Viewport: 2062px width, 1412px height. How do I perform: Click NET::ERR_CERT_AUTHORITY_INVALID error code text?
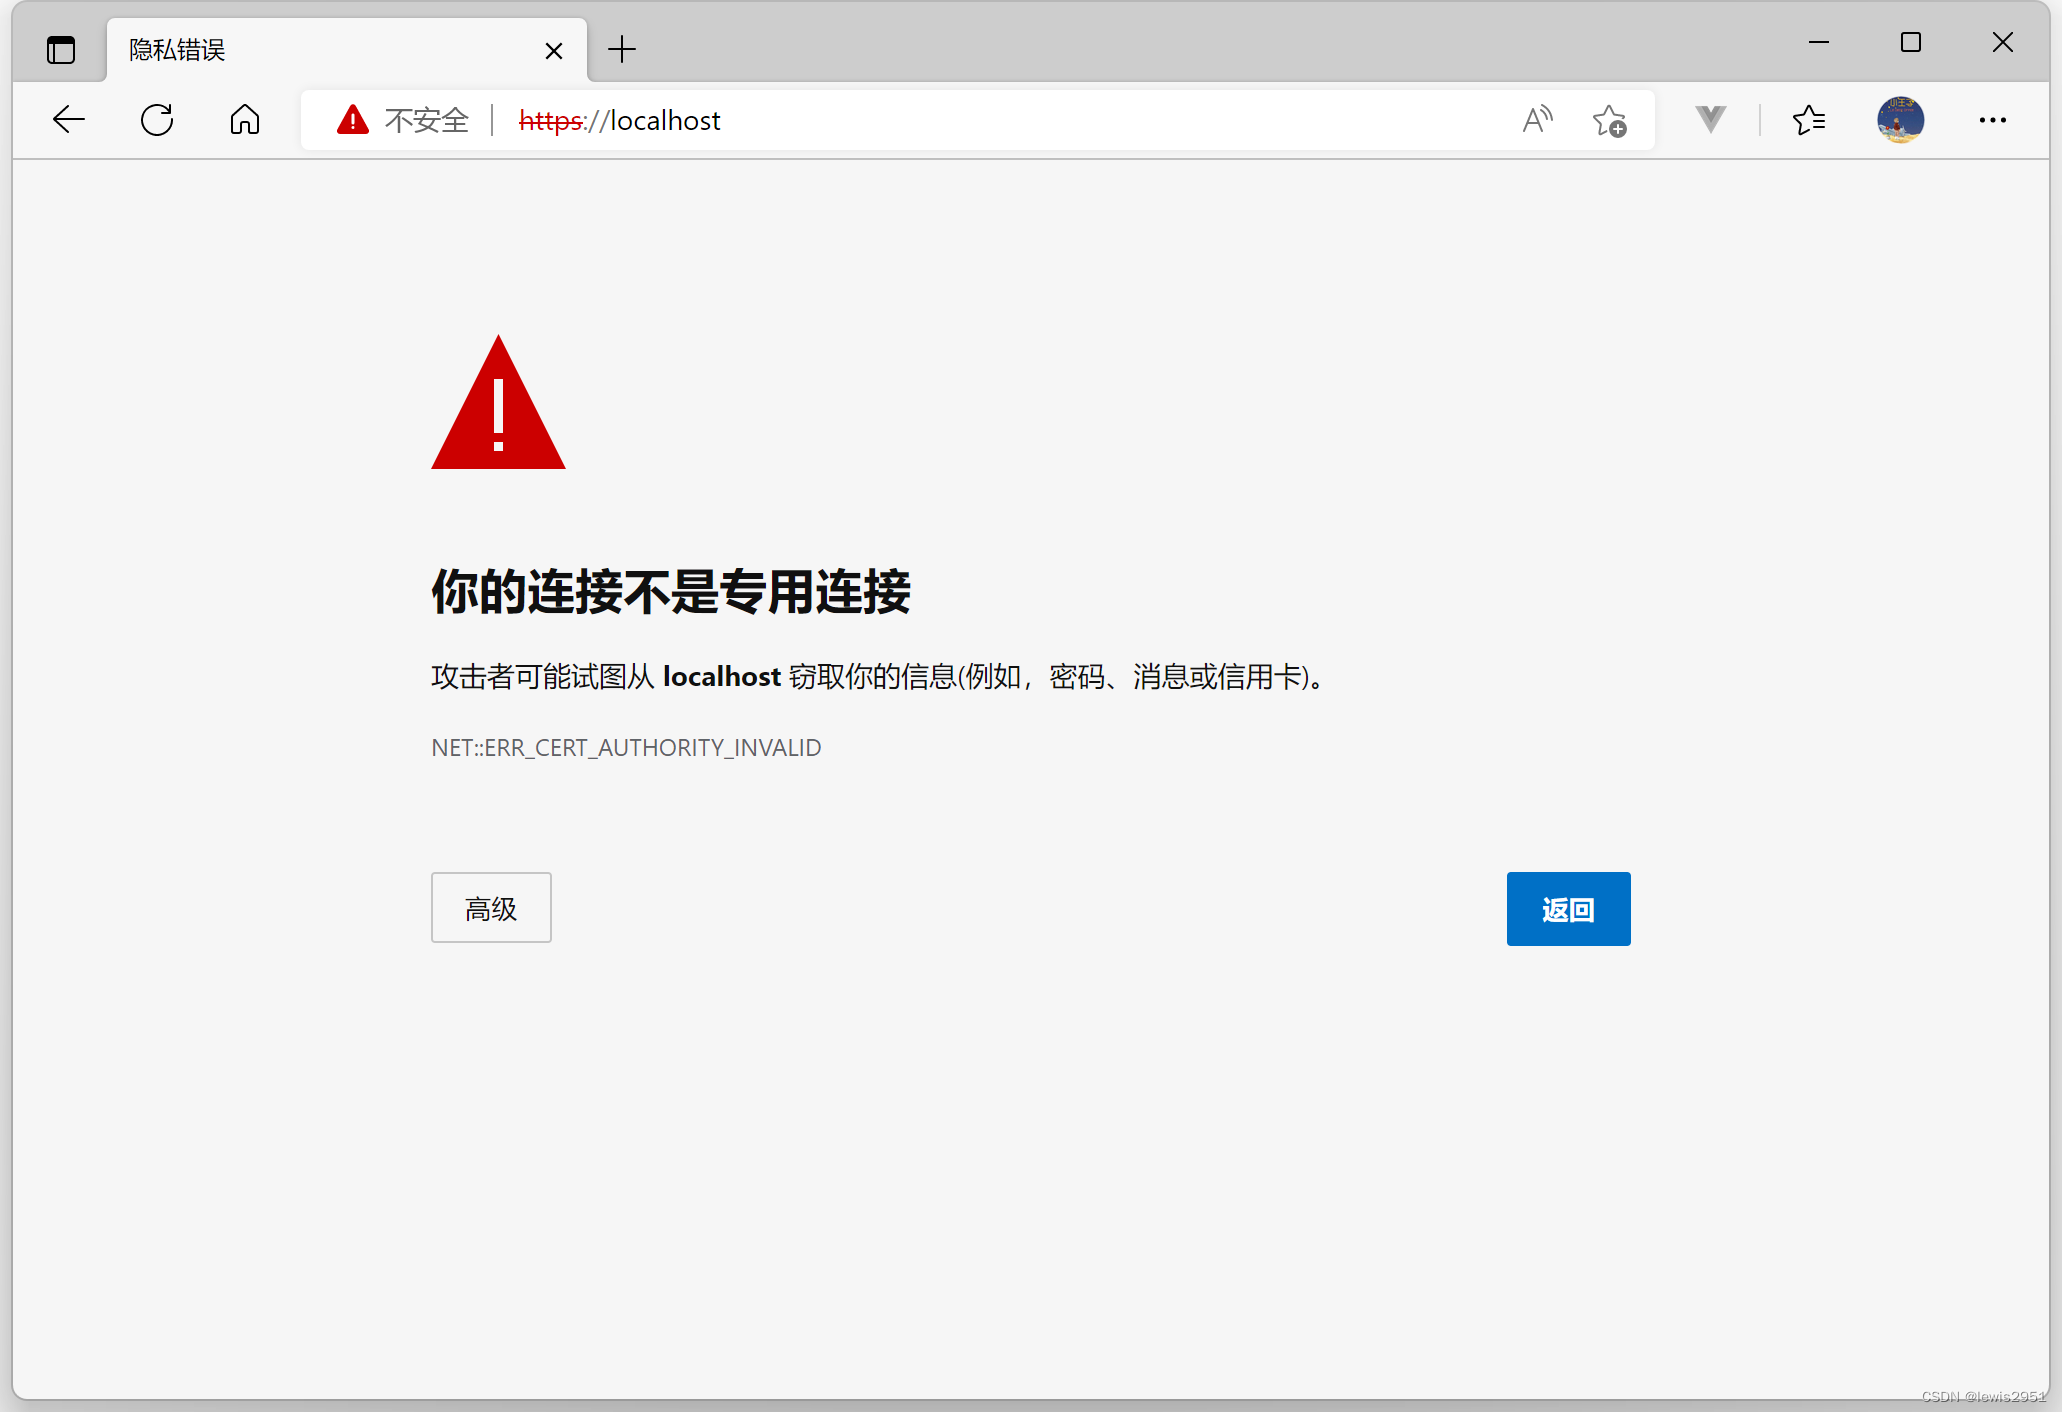click(x=626, y=748)
